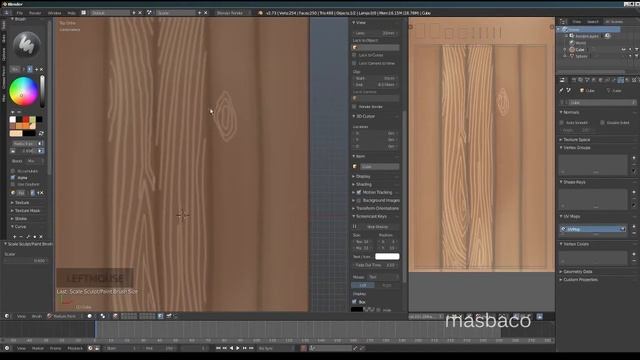Select Left mouse position button
This screenshot has height=360, width=640.
click(362, 285)
